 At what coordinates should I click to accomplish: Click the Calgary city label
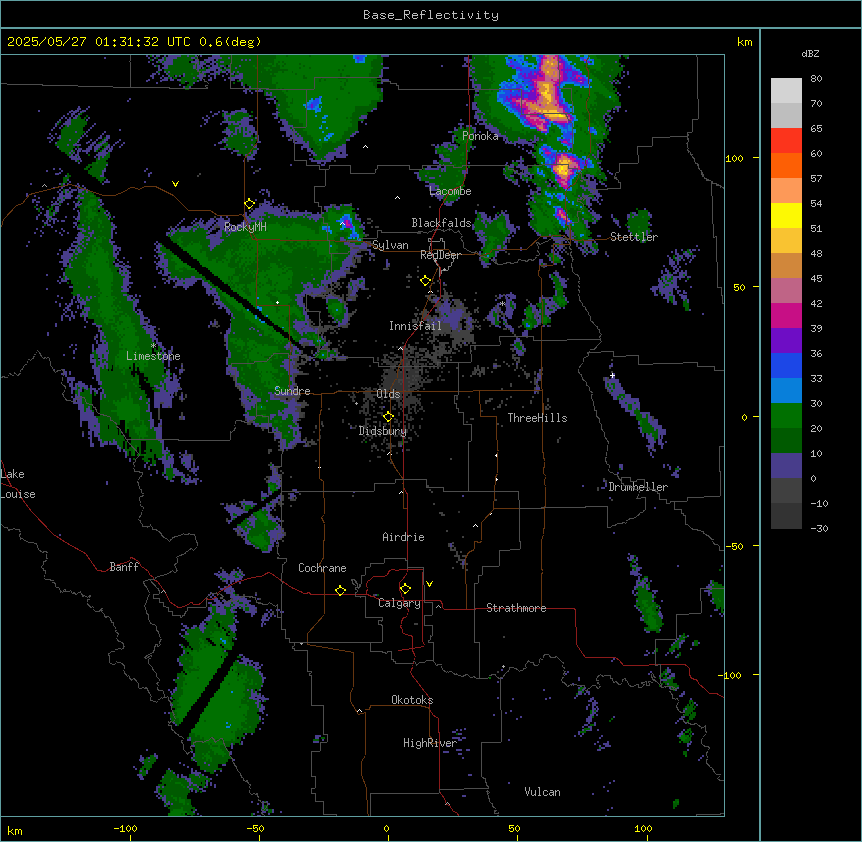[x=400, y=603]
